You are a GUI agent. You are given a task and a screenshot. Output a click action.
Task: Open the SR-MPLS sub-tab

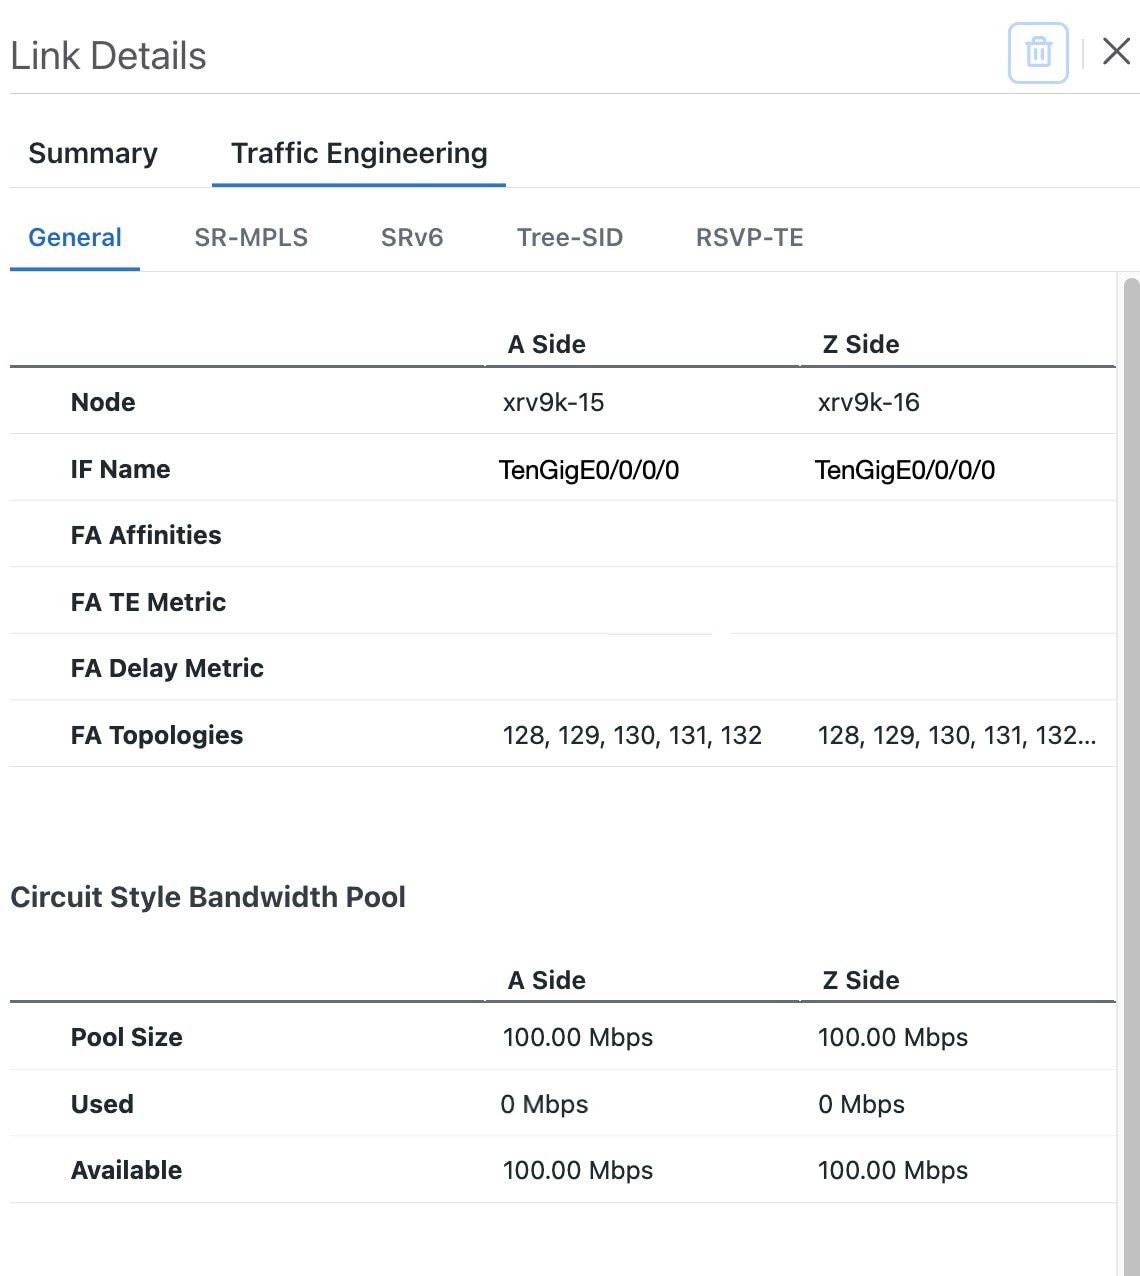tap(251, 237)
